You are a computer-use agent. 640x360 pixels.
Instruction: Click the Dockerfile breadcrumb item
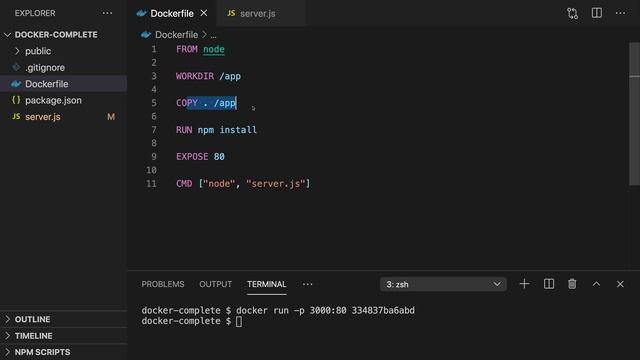point(176,35)
